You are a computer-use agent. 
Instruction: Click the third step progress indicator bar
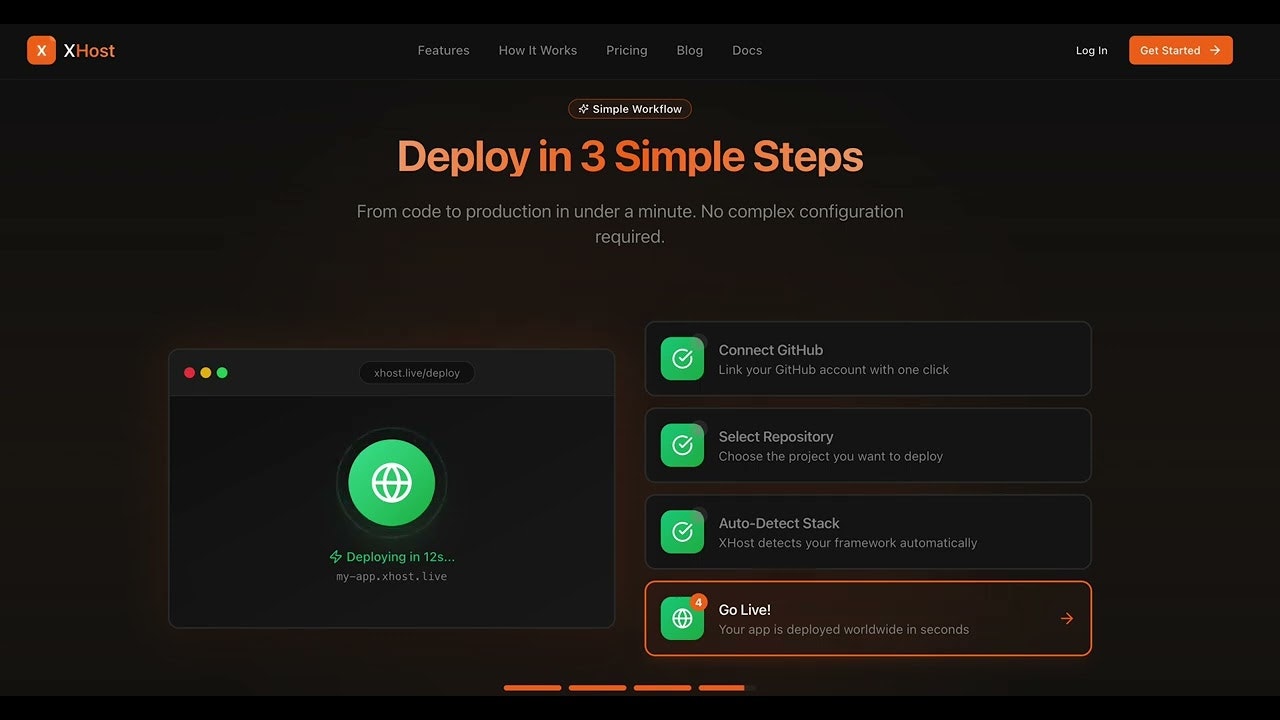[x=662, y=688]
